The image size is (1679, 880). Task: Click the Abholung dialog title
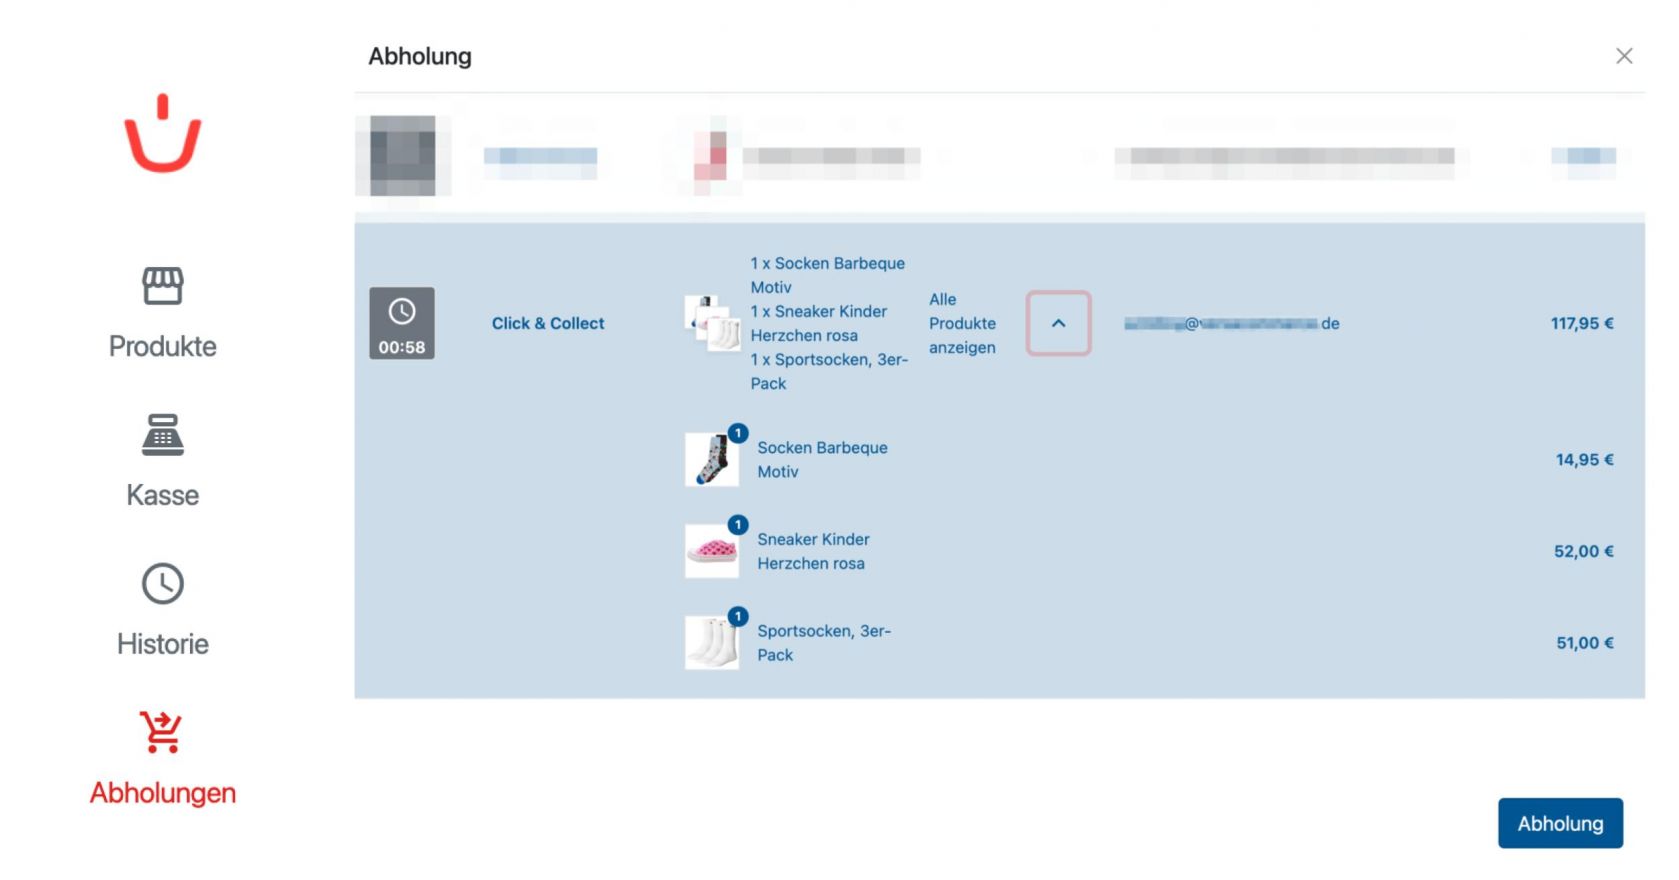click(420, 56)
